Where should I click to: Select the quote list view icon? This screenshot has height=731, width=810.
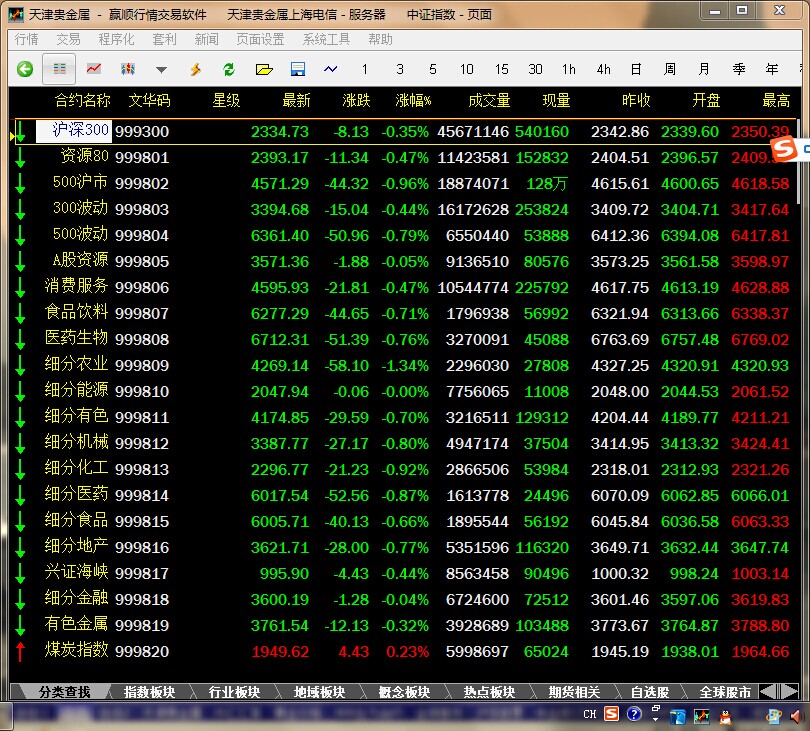pos(59,69)
